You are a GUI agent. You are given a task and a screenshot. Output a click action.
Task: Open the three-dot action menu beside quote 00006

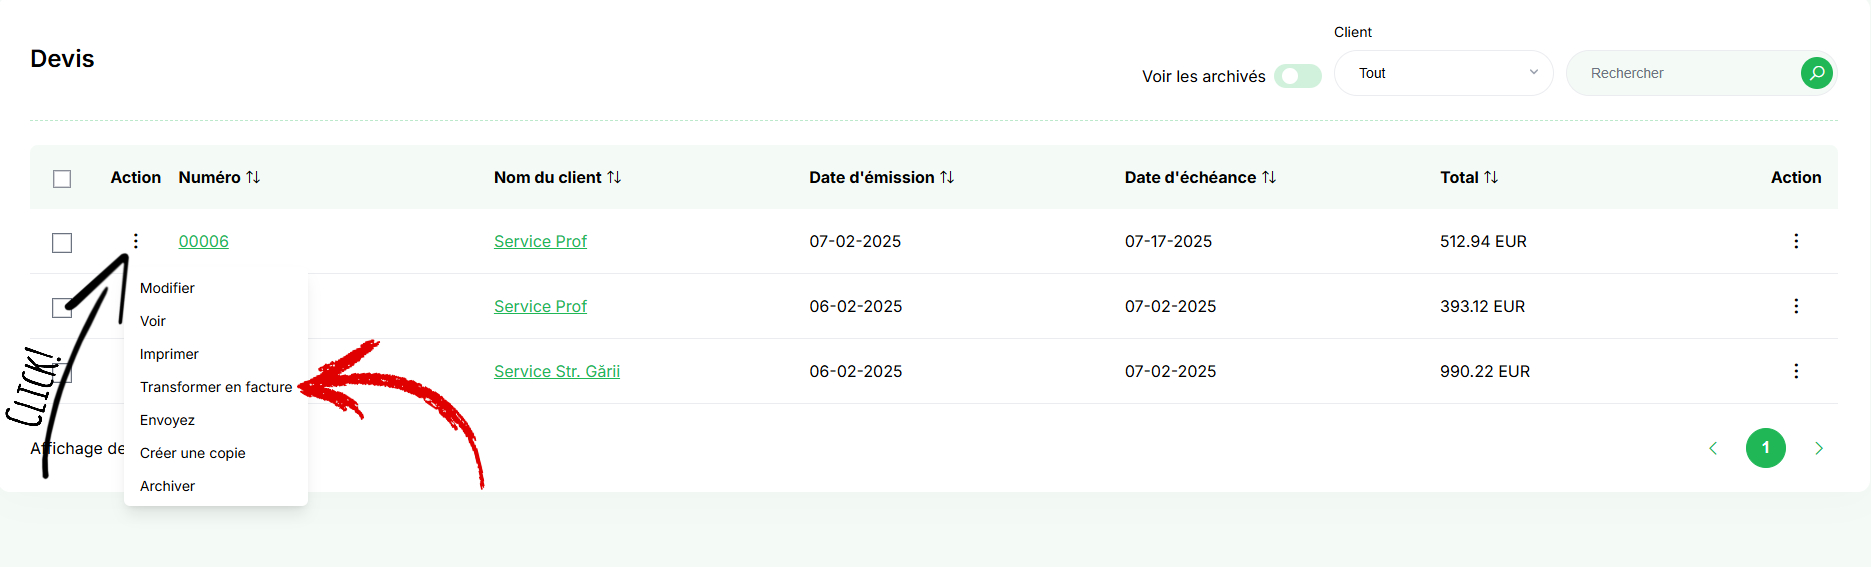click(x=136, y=241)
